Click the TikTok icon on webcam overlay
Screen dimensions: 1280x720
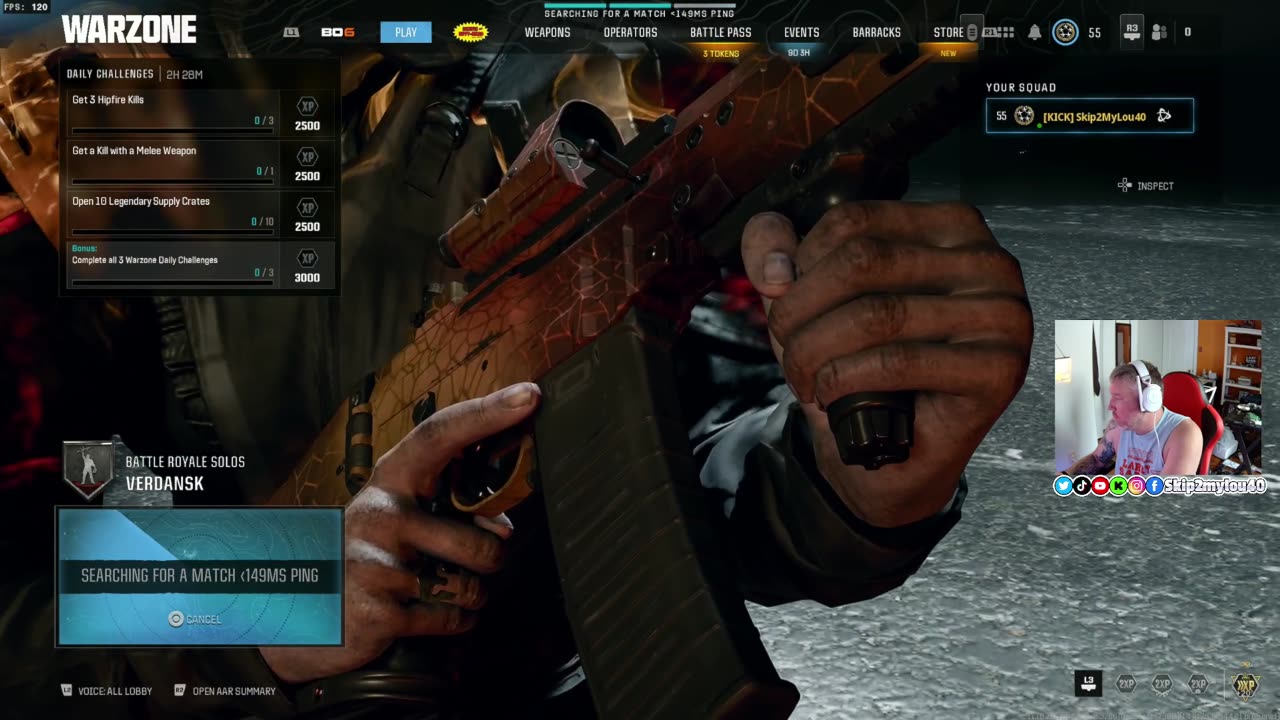[1082, 486]
